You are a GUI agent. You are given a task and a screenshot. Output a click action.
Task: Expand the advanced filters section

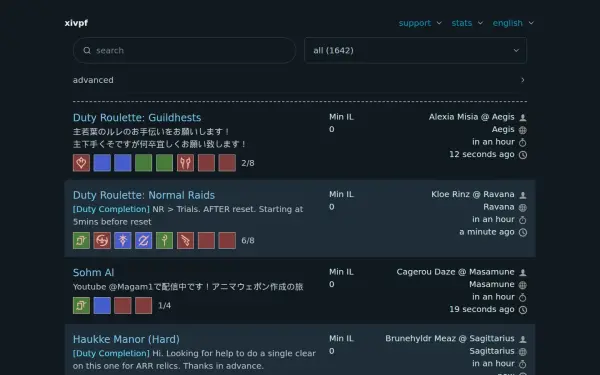(x=300, y=80)
